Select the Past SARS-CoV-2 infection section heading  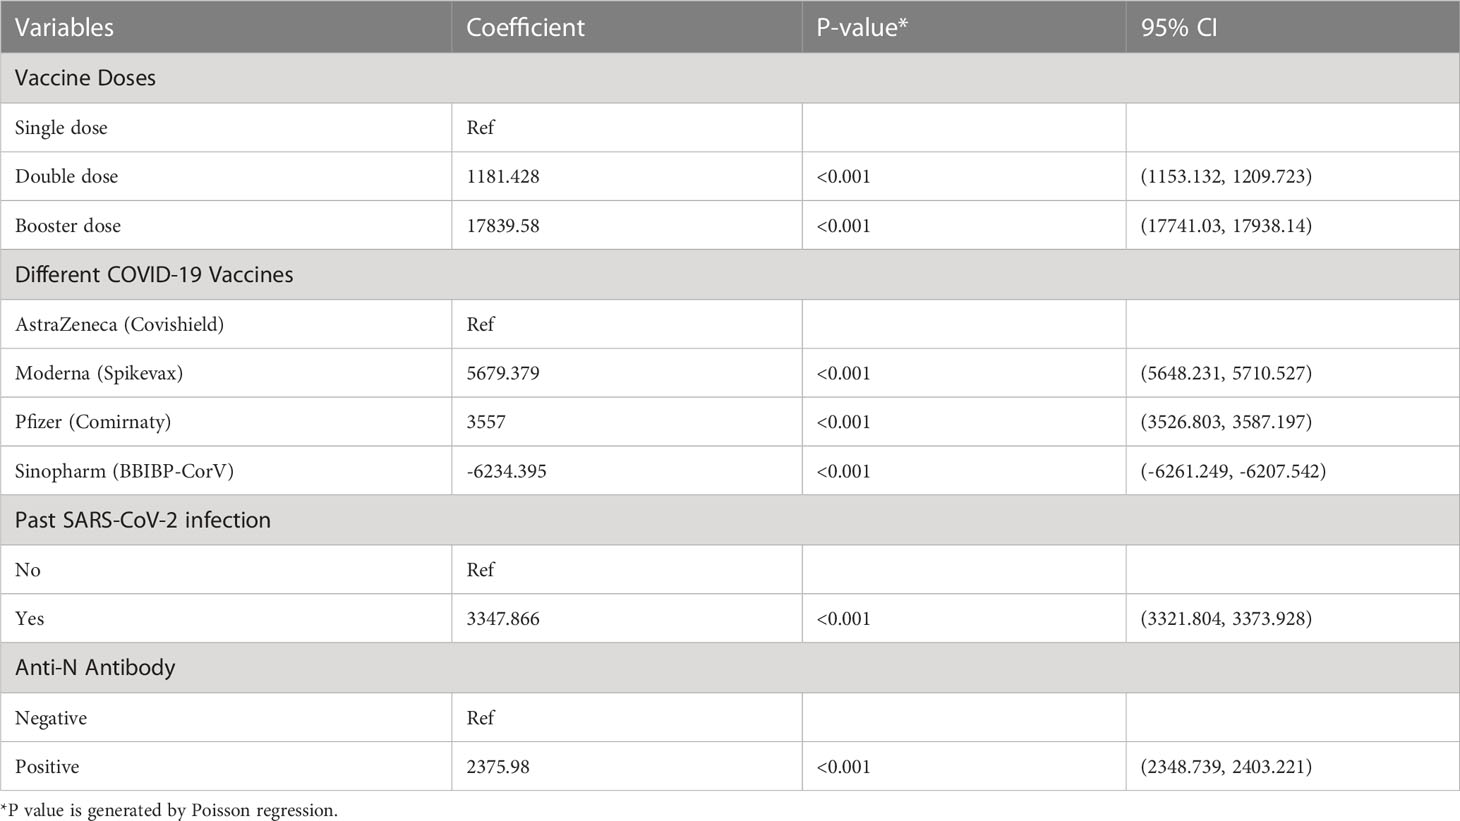point(143,520)
